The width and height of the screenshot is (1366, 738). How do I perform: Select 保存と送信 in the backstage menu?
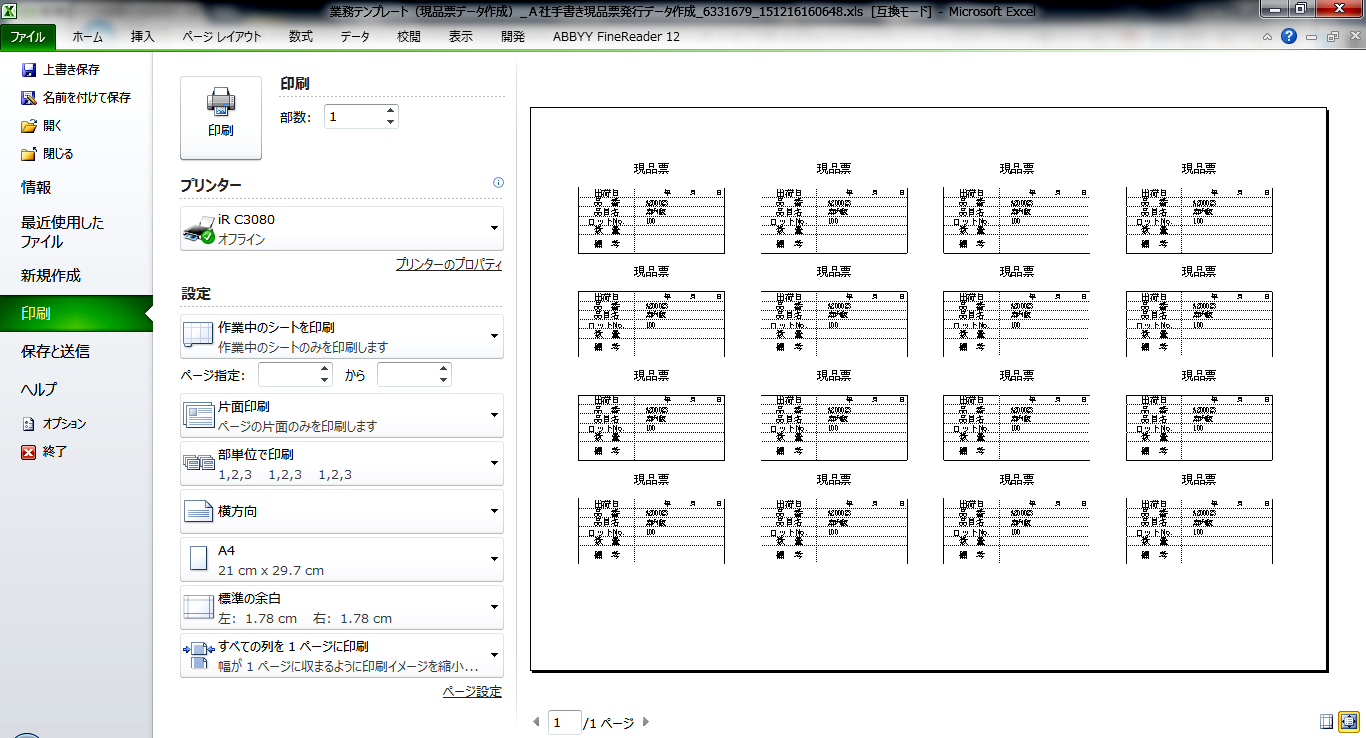tap(55, 351)
